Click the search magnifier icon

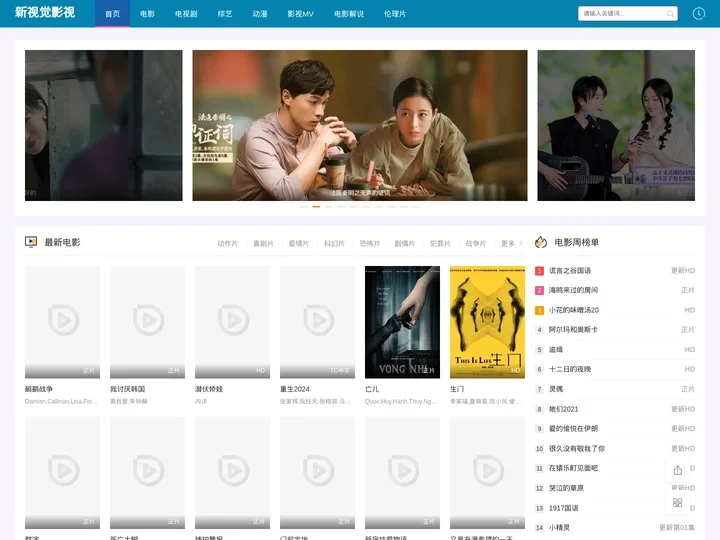[670, 14]
